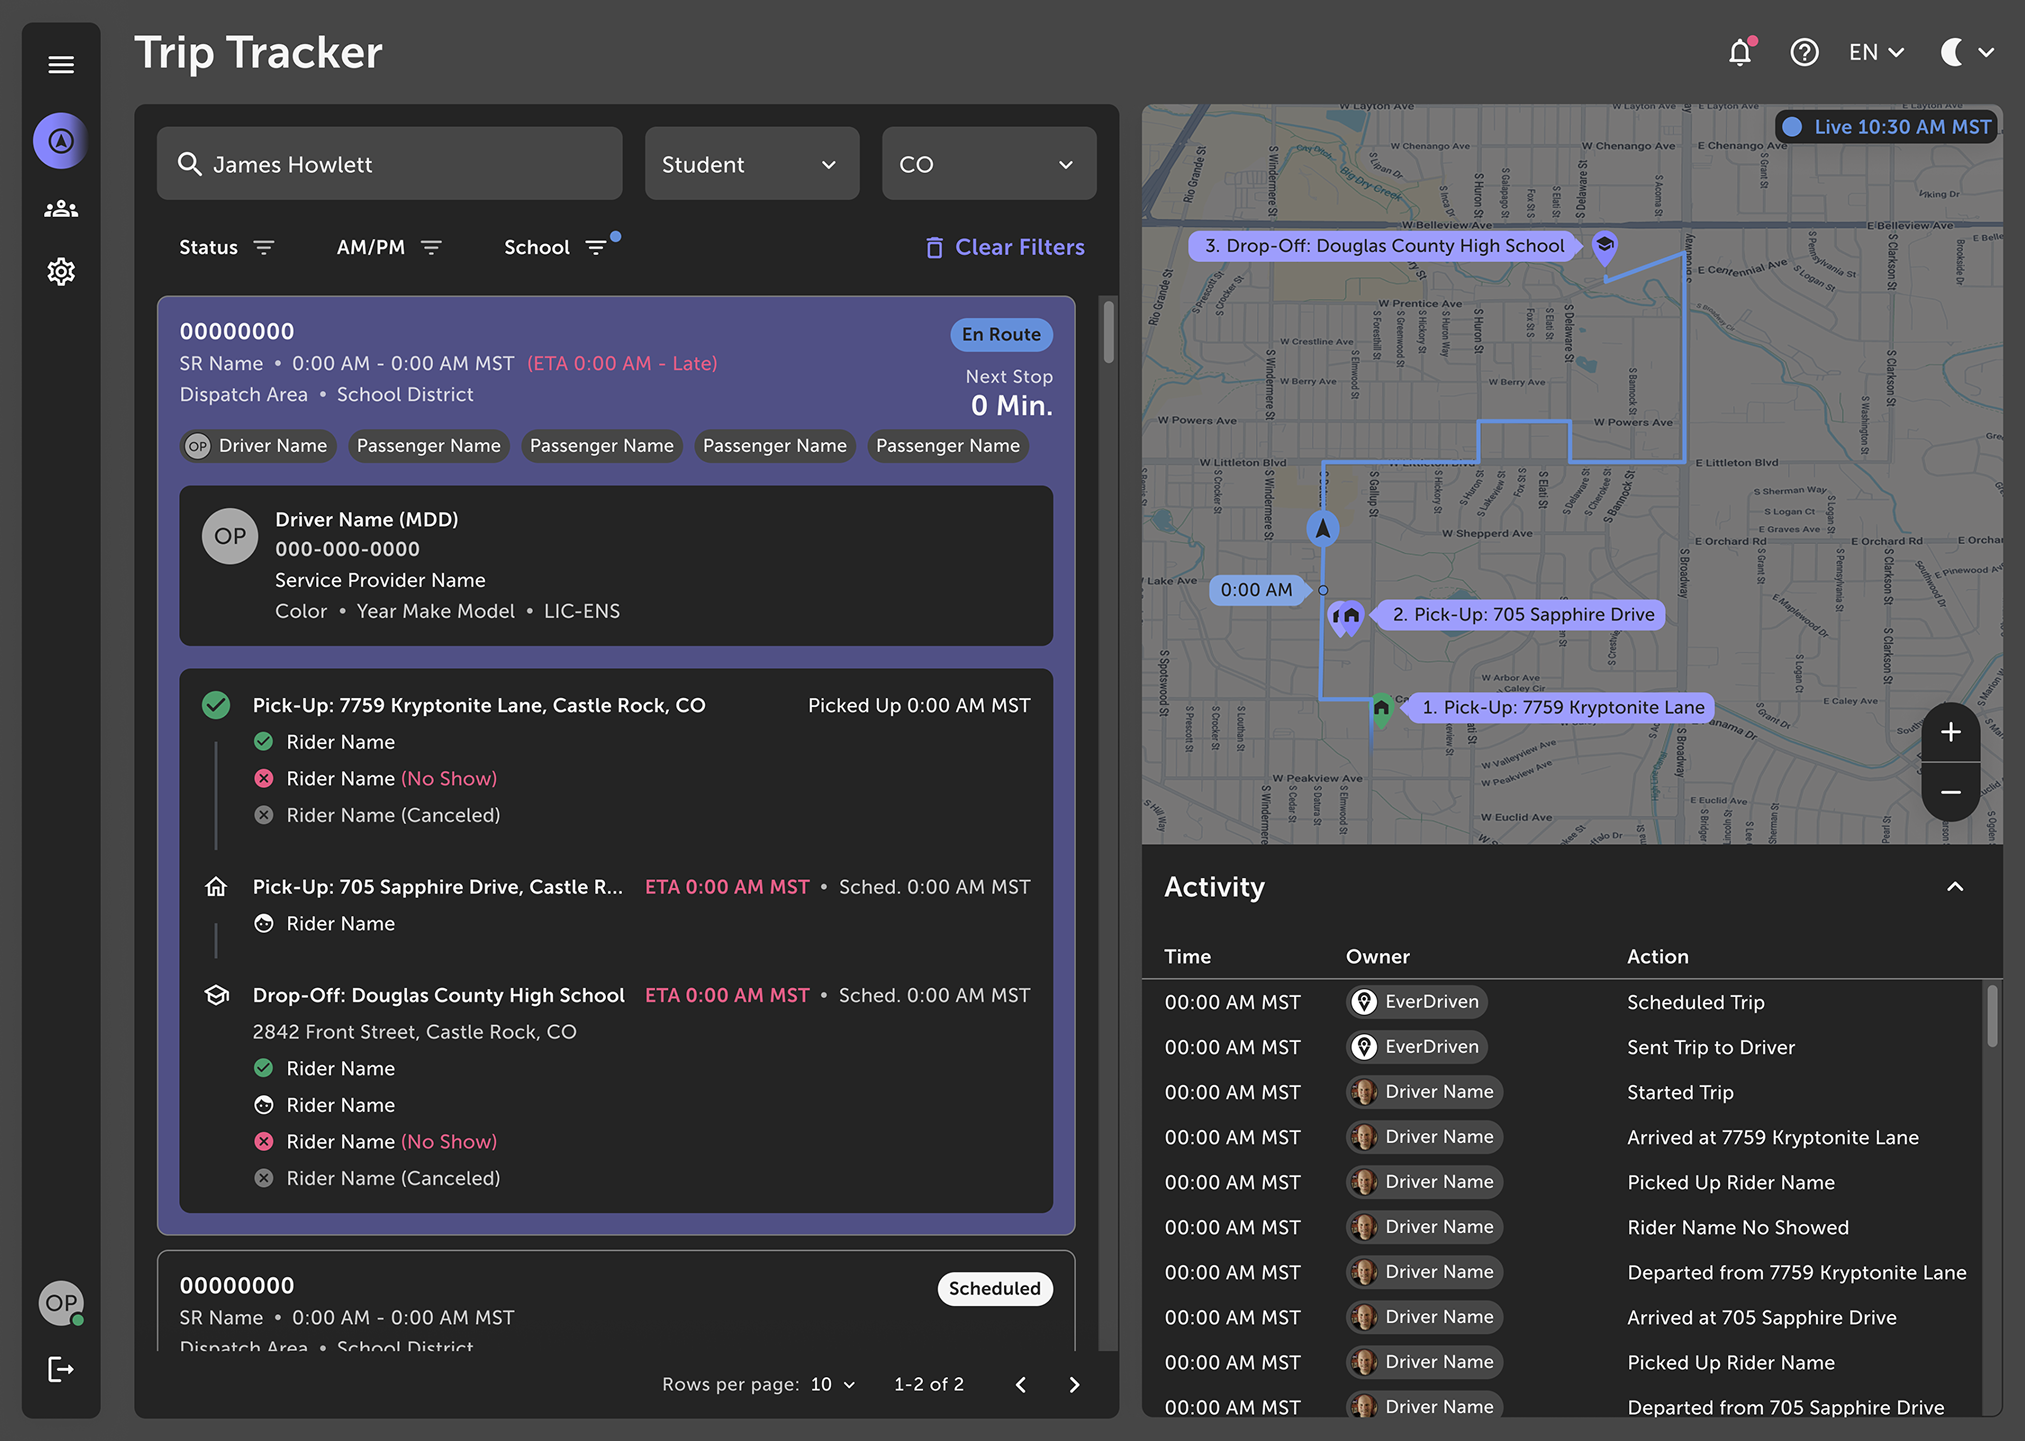
Task: Click the driver phone 000-000-0000
Action: click(x=347, y=549)
